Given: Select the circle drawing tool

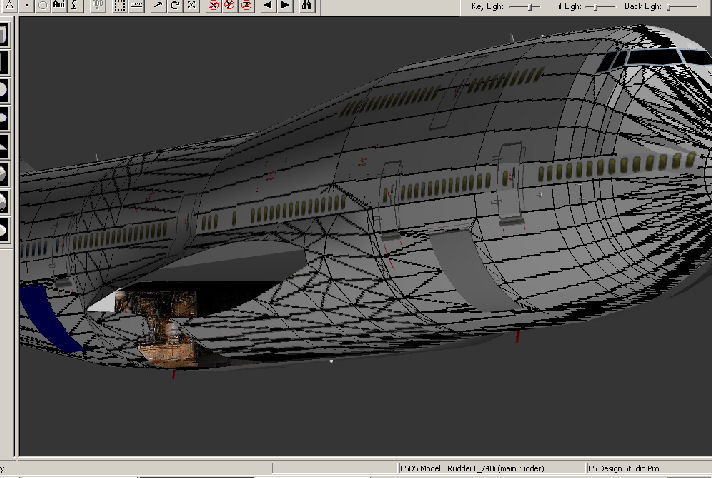Looking at the screenshot, I should pos(43,5).
